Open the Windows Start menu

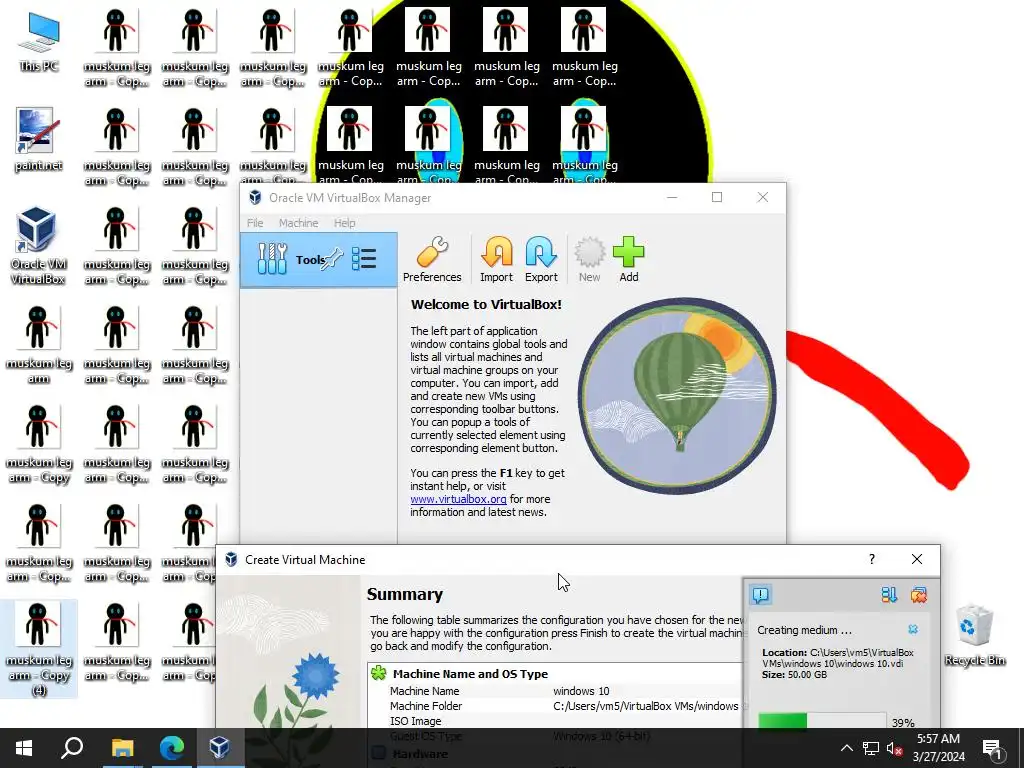[24, 748]
